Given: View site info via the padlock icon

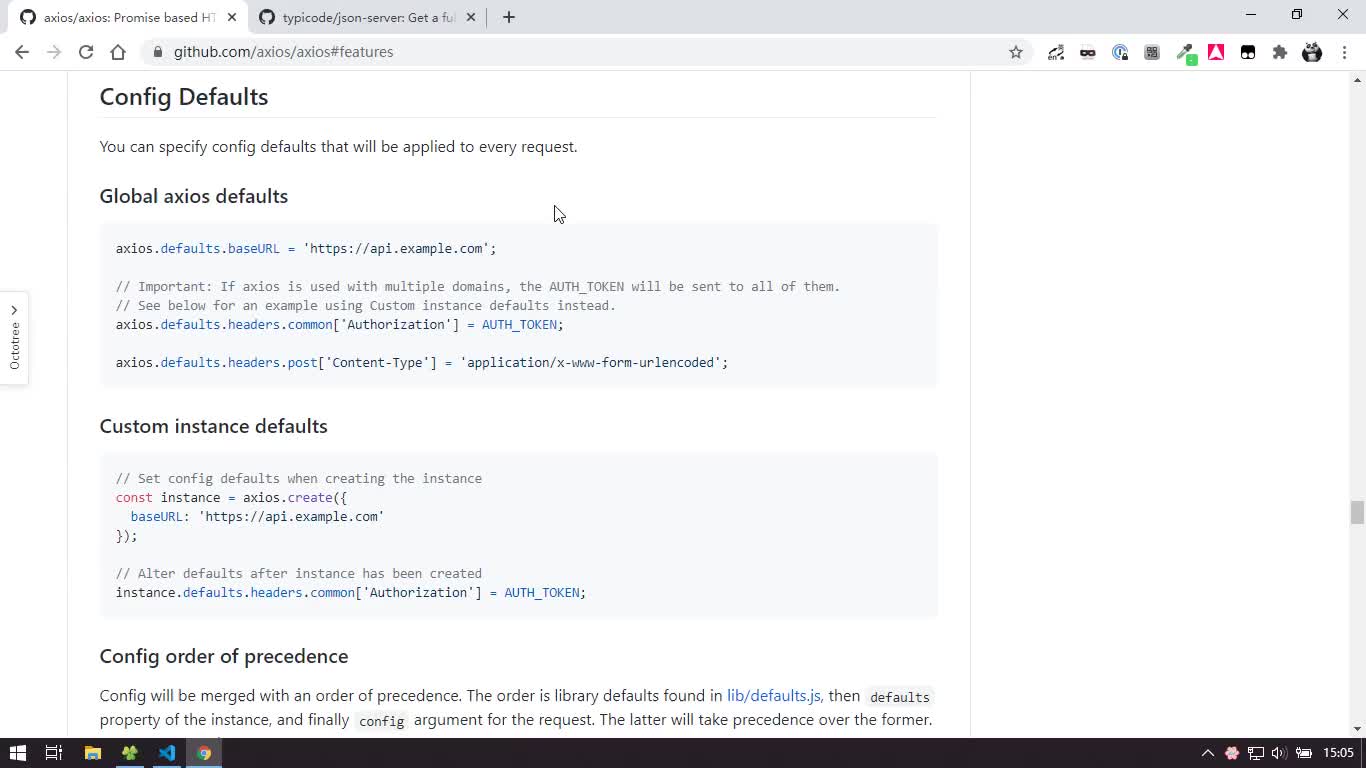Looking at the screenshot, I should (x=157, y=52).
